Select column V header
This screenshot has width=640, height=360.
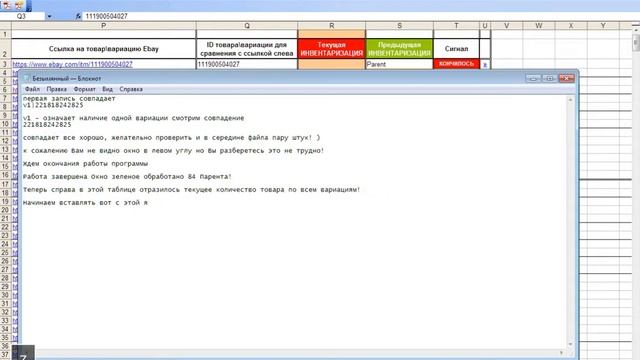click(507, 26)
